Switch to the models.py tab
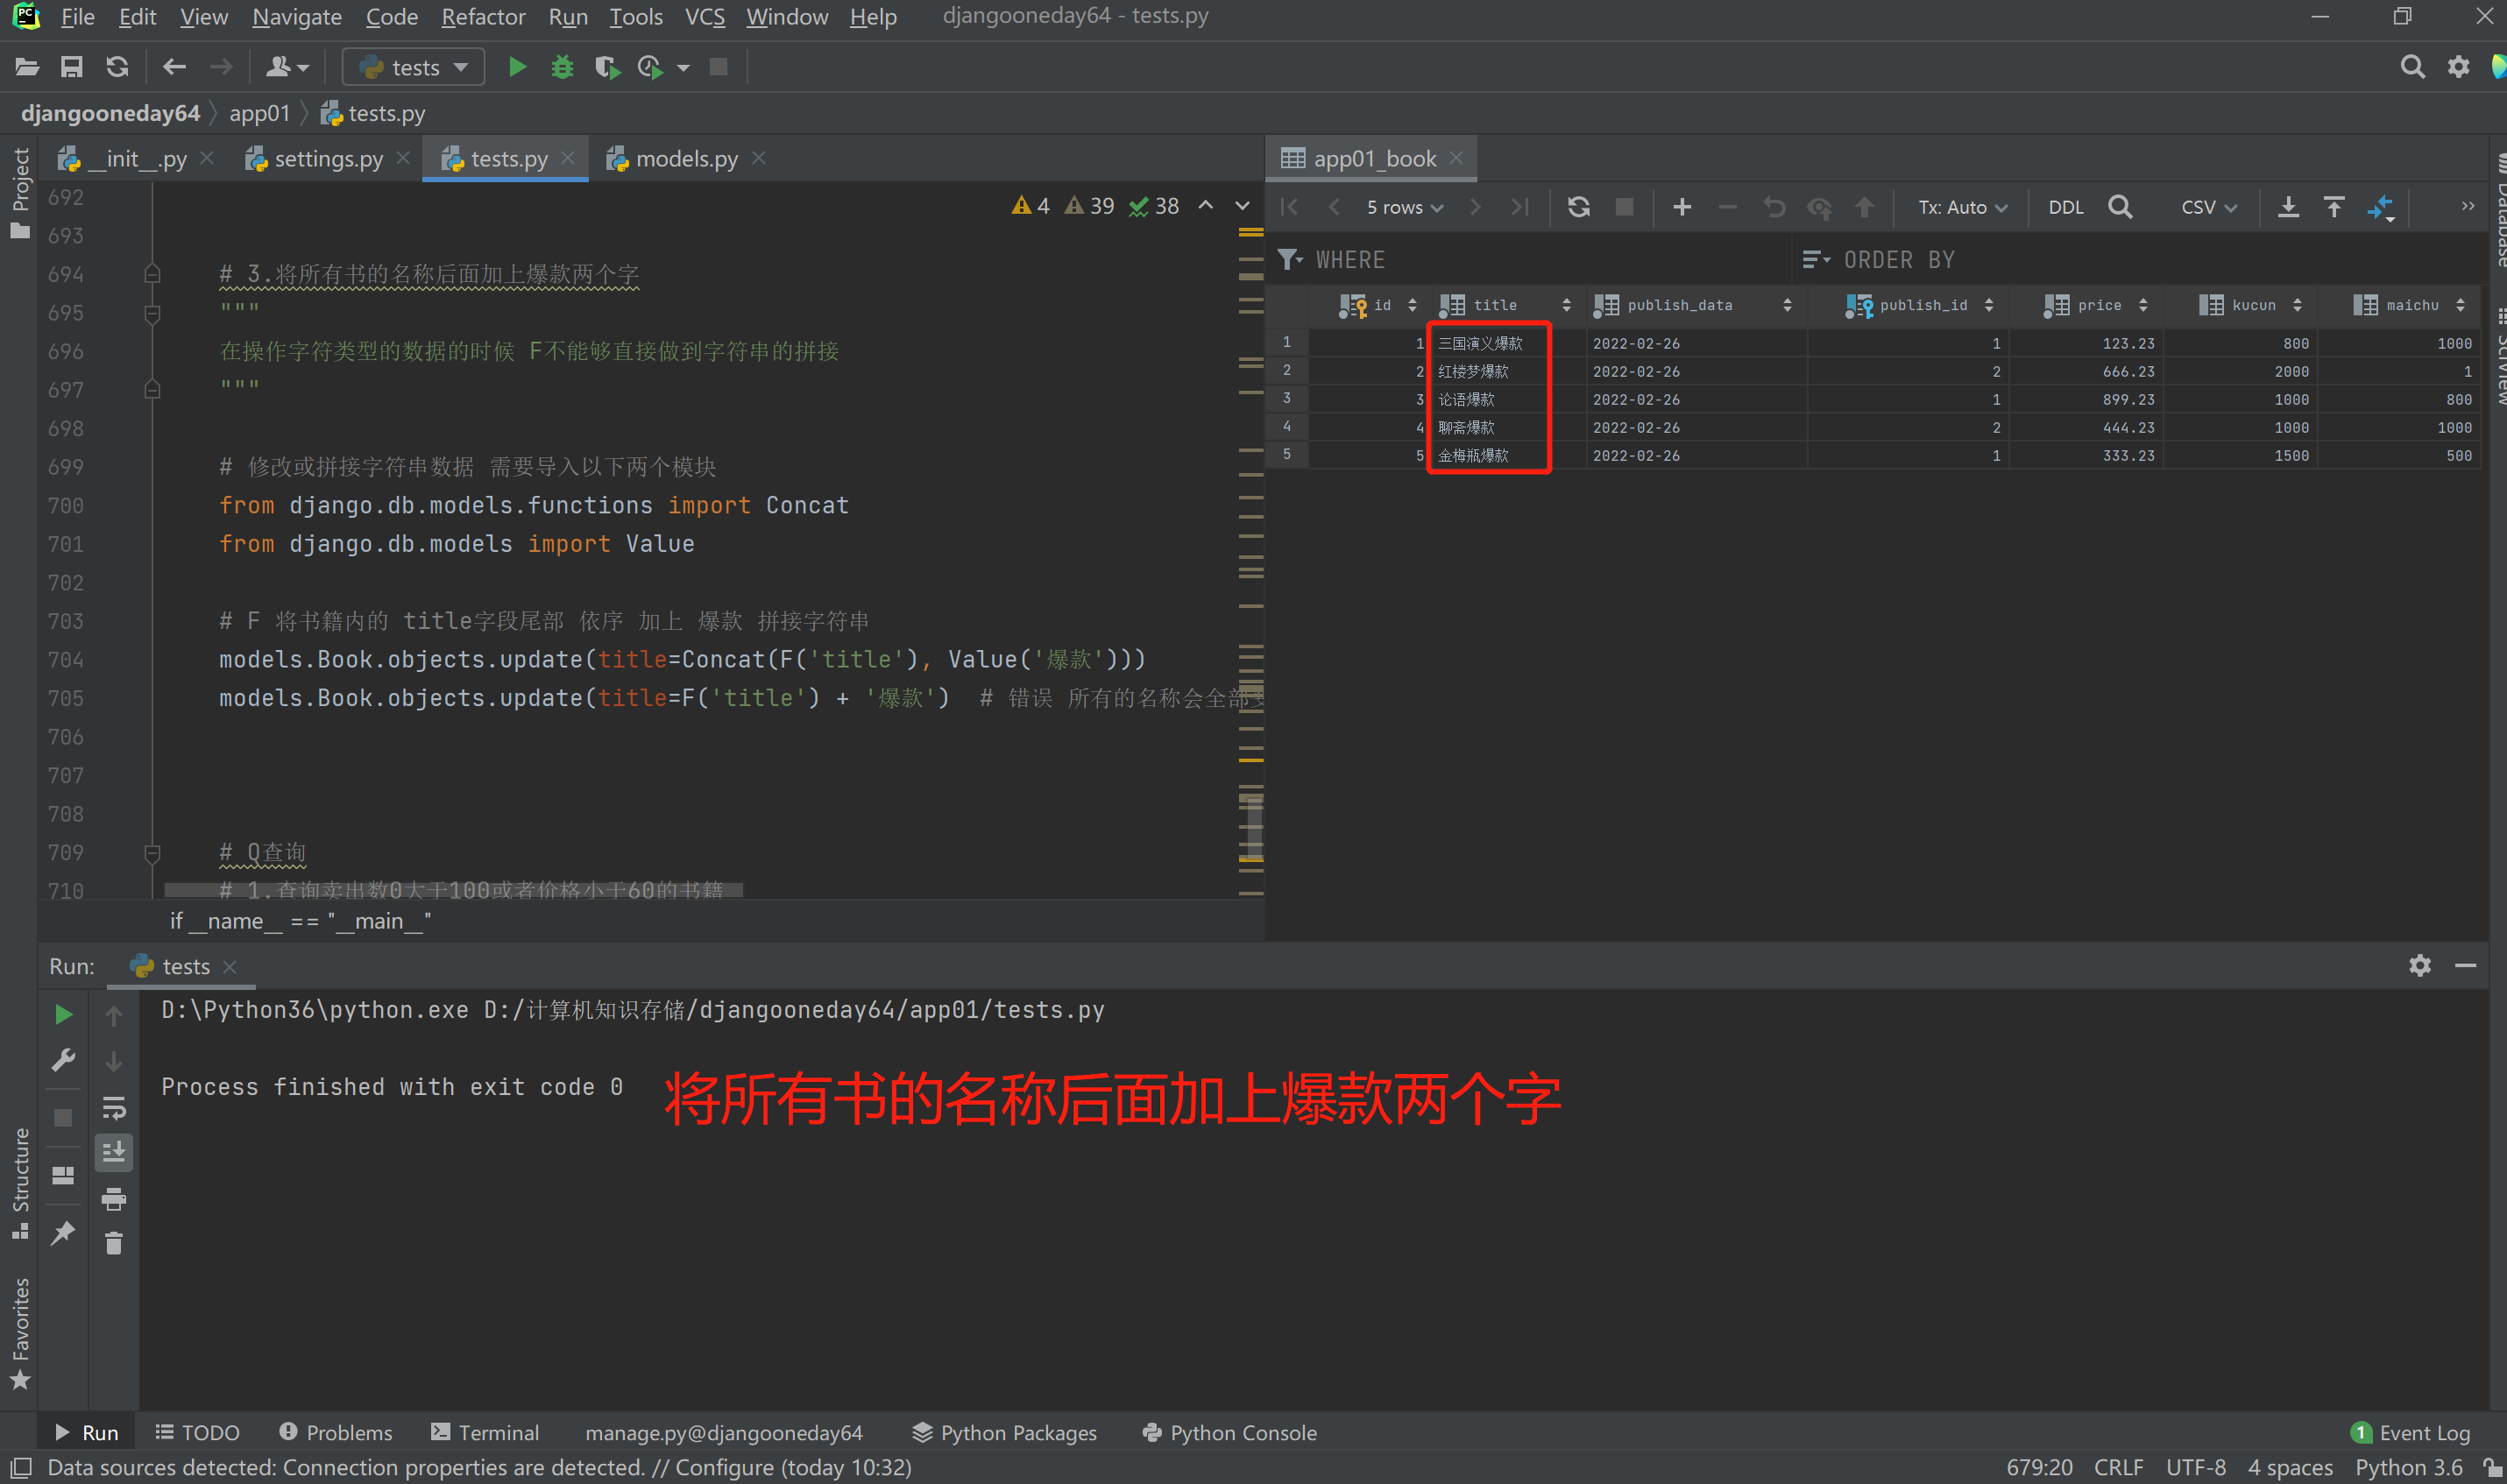 [x=686, y=159]
